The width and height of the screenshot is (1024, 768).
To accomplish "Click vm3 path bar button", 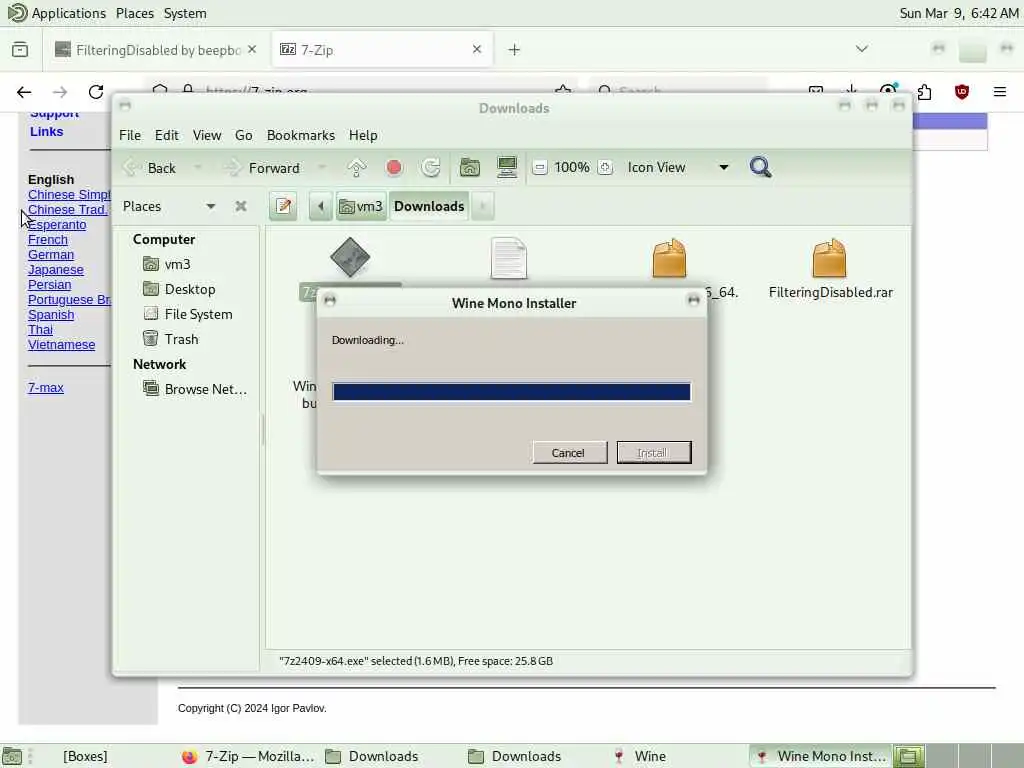I will (361, 206).
